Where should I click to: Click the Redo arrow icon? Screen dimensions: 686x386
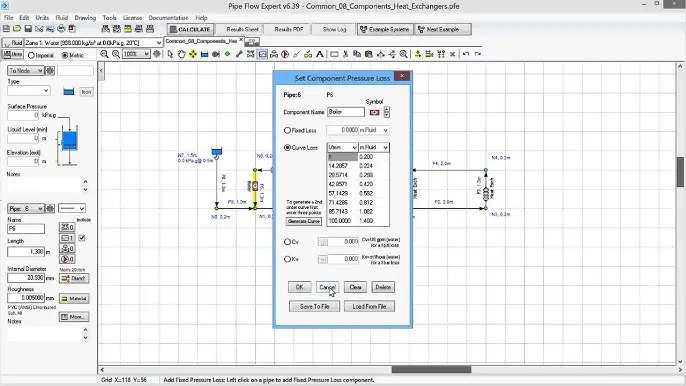(478, 54)
